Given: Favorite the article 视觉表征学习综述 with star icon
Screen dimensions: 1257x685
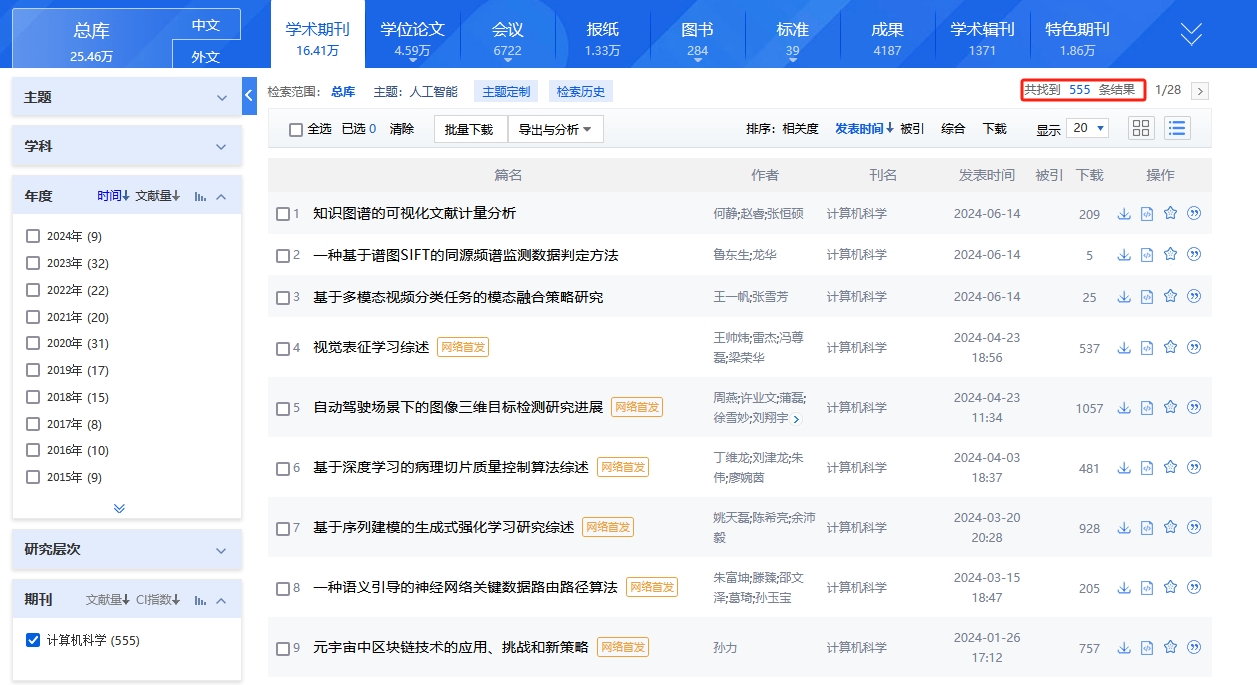Looking at the screenshot, I should (x=1170, y=348).
